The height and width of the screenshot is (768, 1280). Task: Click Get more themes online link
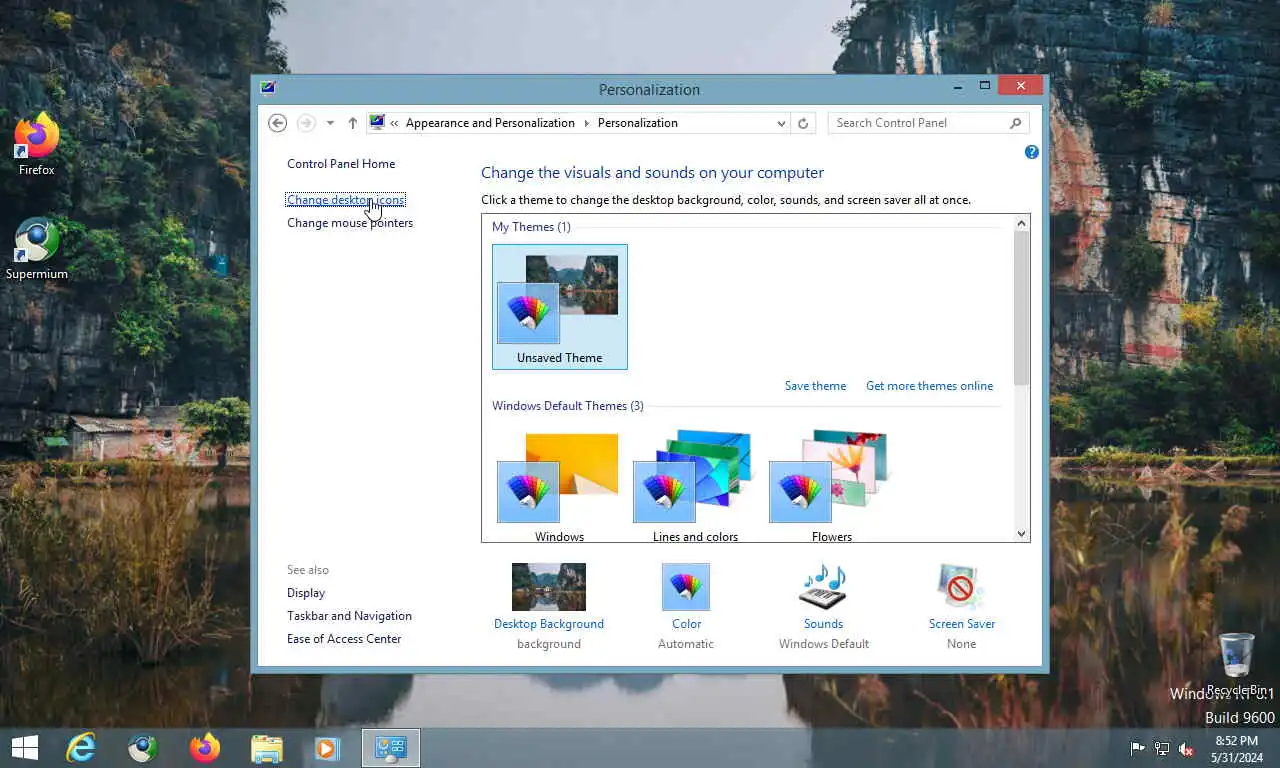coord(929,386)
